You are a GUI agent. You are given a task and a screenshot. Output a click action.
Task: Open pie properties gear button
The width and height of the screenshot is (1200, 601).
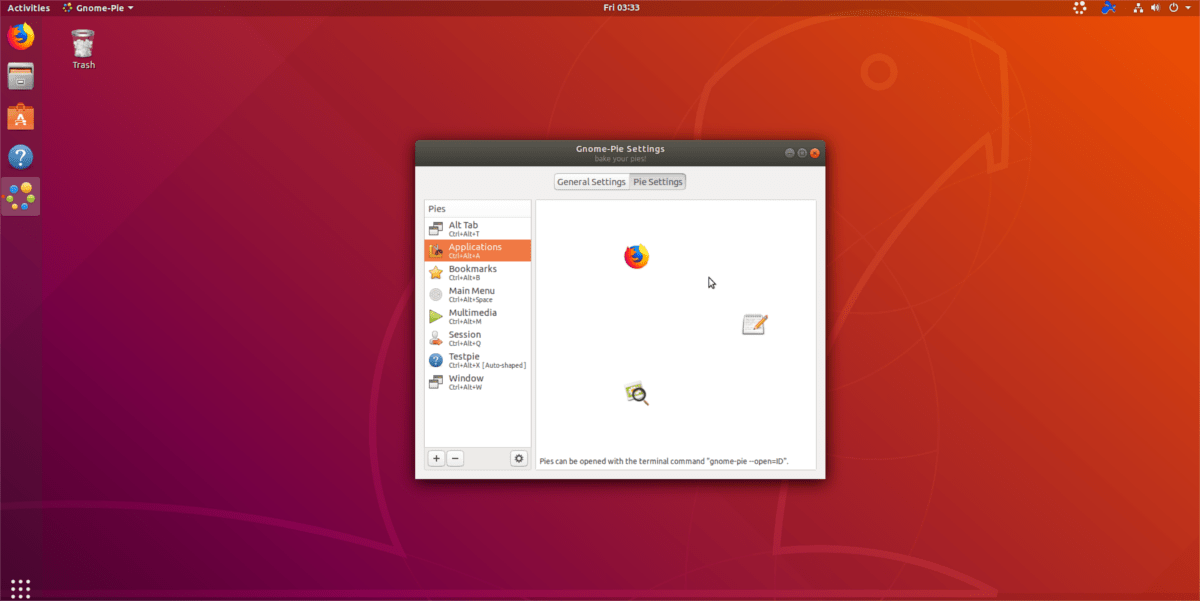518,458
